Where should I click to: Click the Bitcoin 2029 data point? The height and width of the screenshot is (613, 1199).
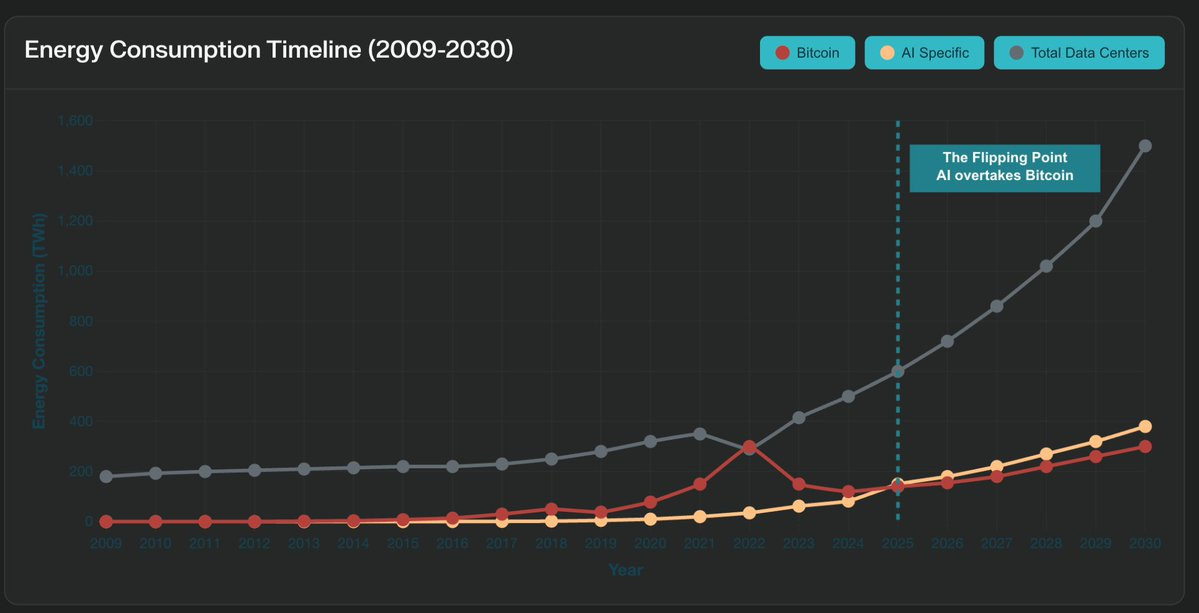pos(1095,456)
